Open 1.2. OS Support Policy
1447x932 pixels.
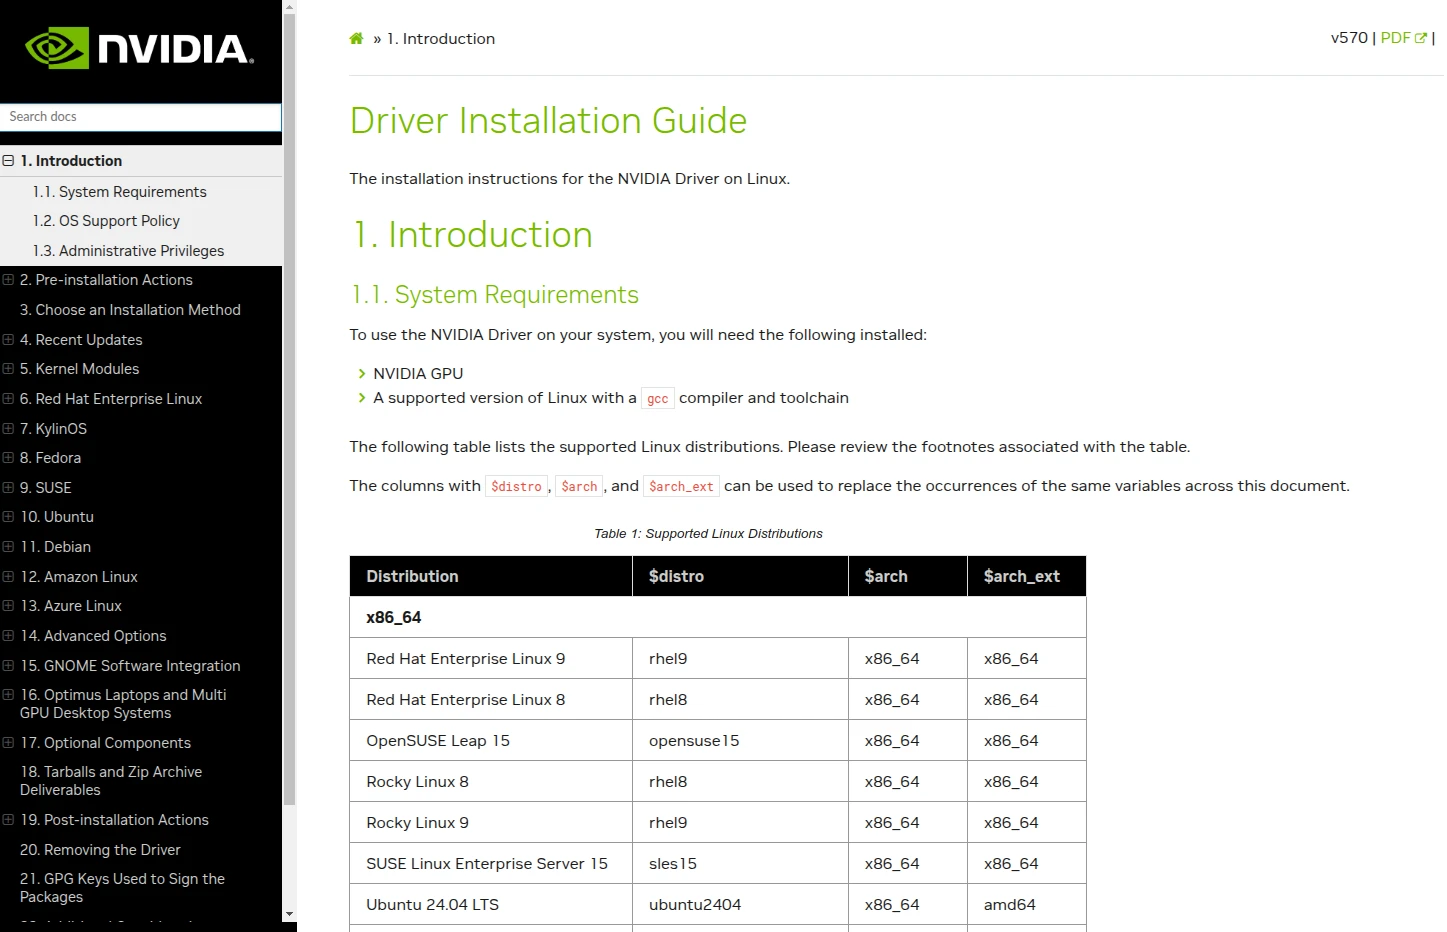coord(106,221)
